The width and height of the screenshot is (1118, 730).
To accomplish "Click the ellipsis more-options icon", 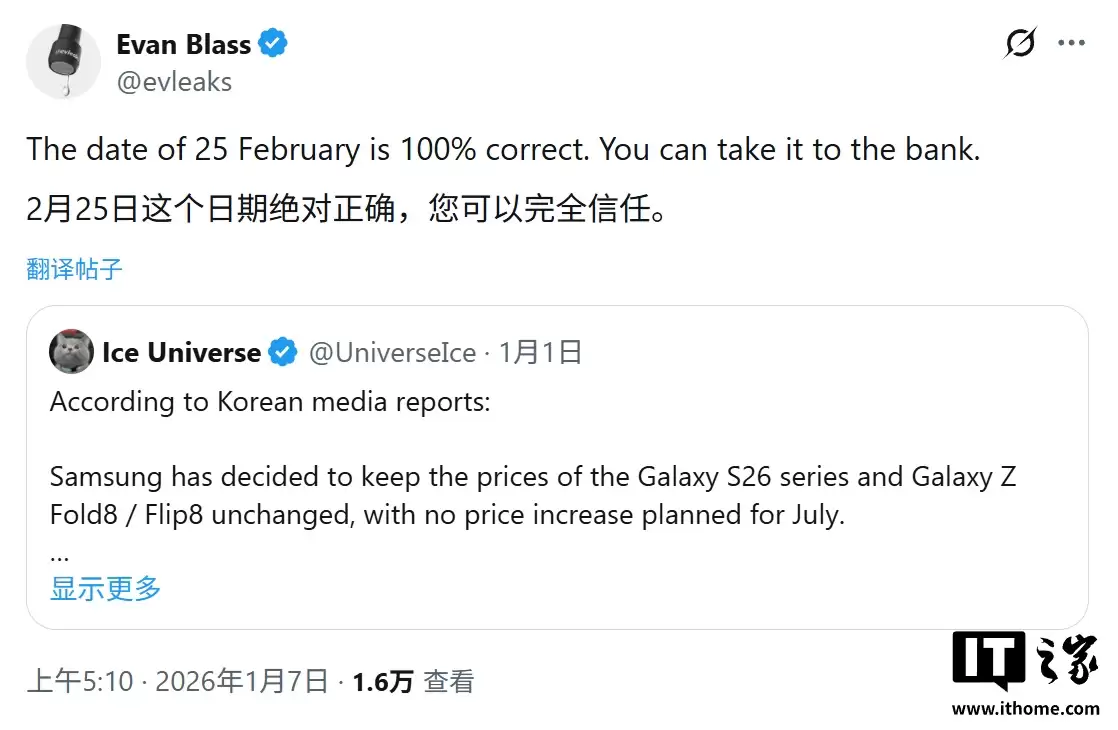I will pyautogui.click(x=1072, y=42).
